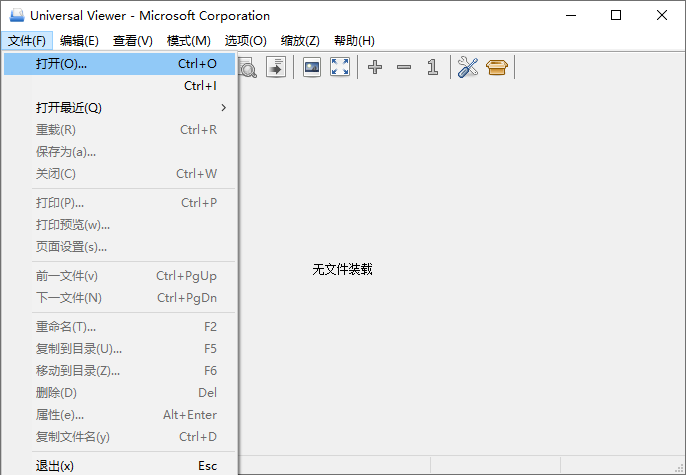The height and width of the screenshot is (475, 686).
Task: Select 打印(P)... menu entry
Action: click(119, 203)
